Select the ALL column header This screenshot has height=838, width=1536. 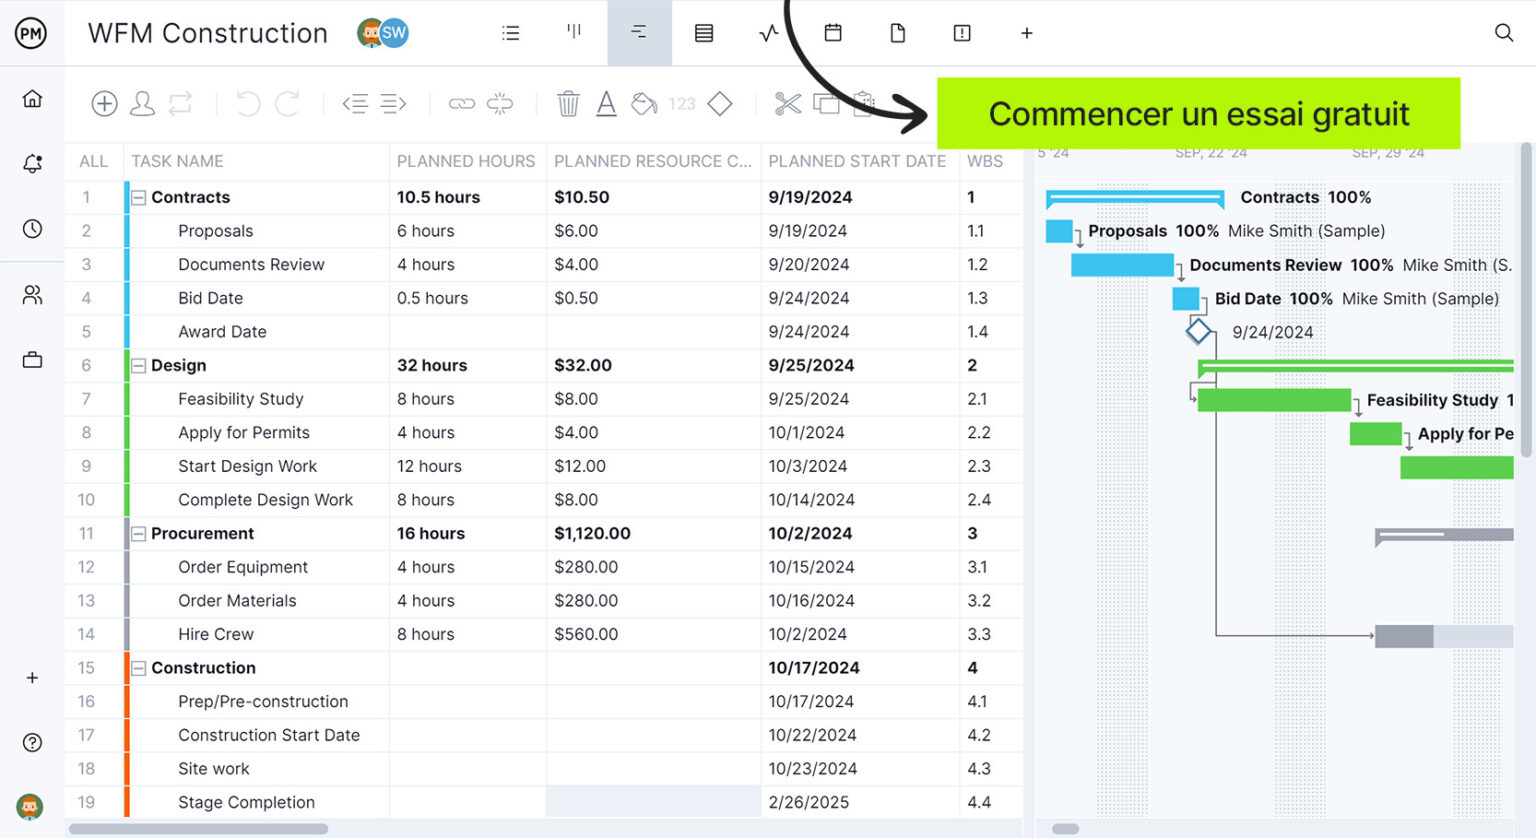pos(93,161)
